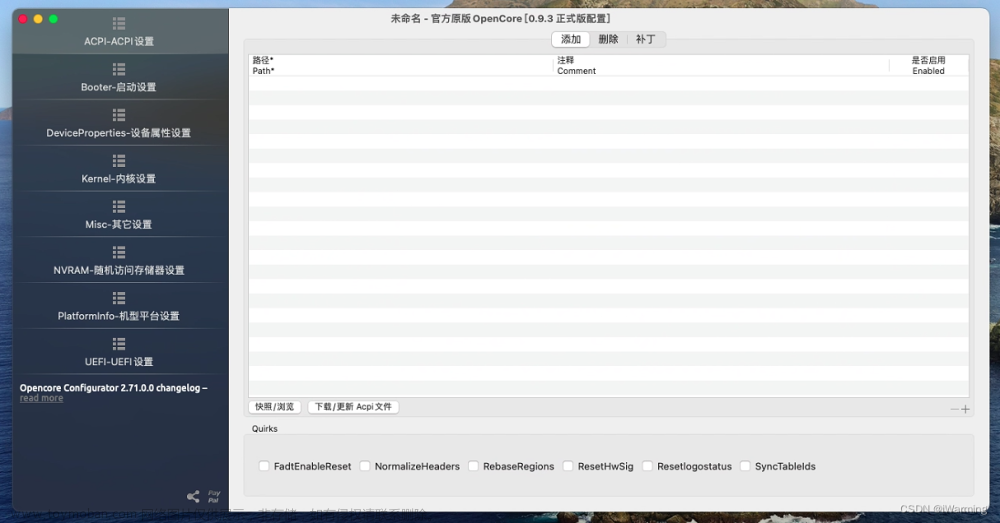Enable the FadtEnableReset quirk
The height and width of the screenshot is (523, 1000).
[x=264, y=466]
